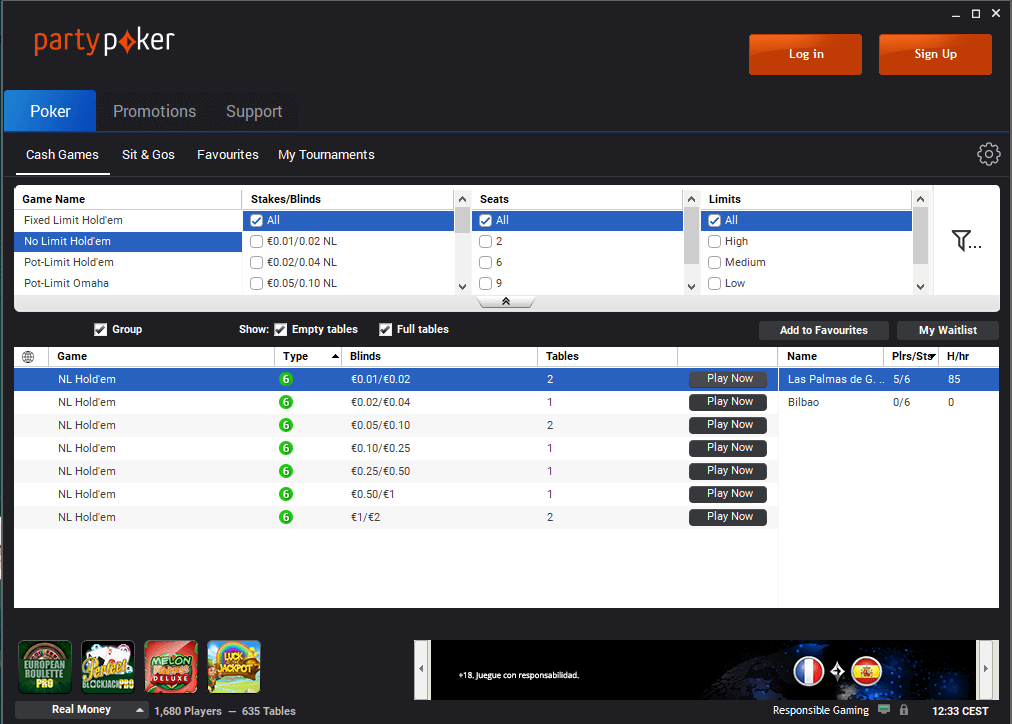Viewport: 1012px width, 724px height.
Task: Check the €0.01/0.02 NL stakes filter
Action: [x=256, y=241]
